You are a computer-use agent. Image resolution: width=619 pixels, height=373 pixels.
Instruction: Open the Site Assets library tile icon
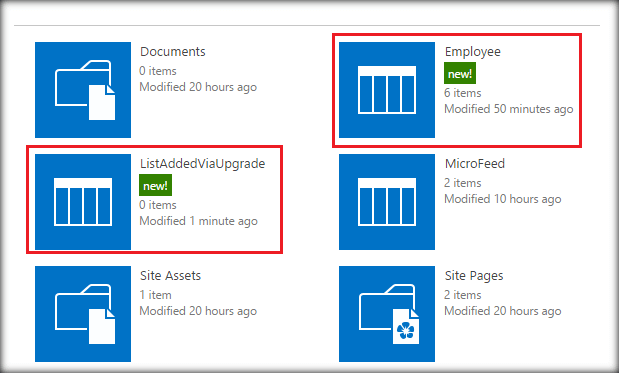click(83, 314)
